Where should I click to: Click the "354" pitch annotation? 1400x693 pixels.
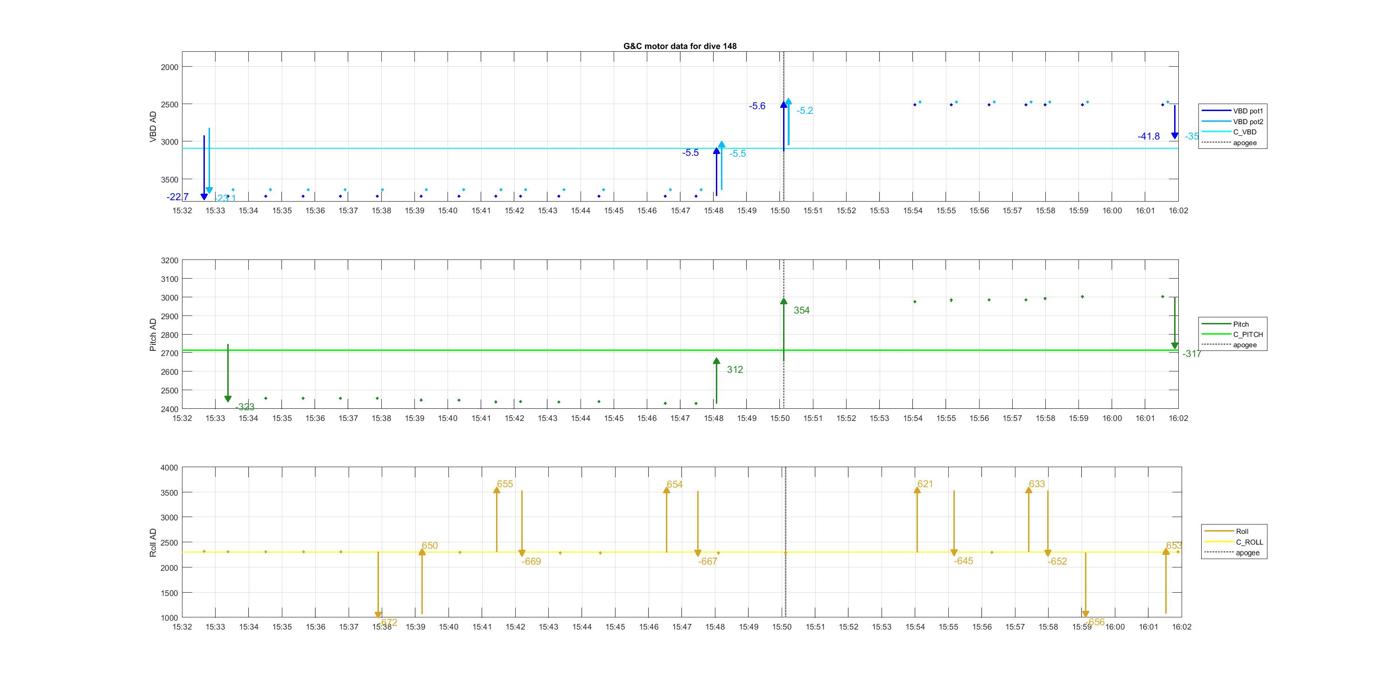coord(802,311)
